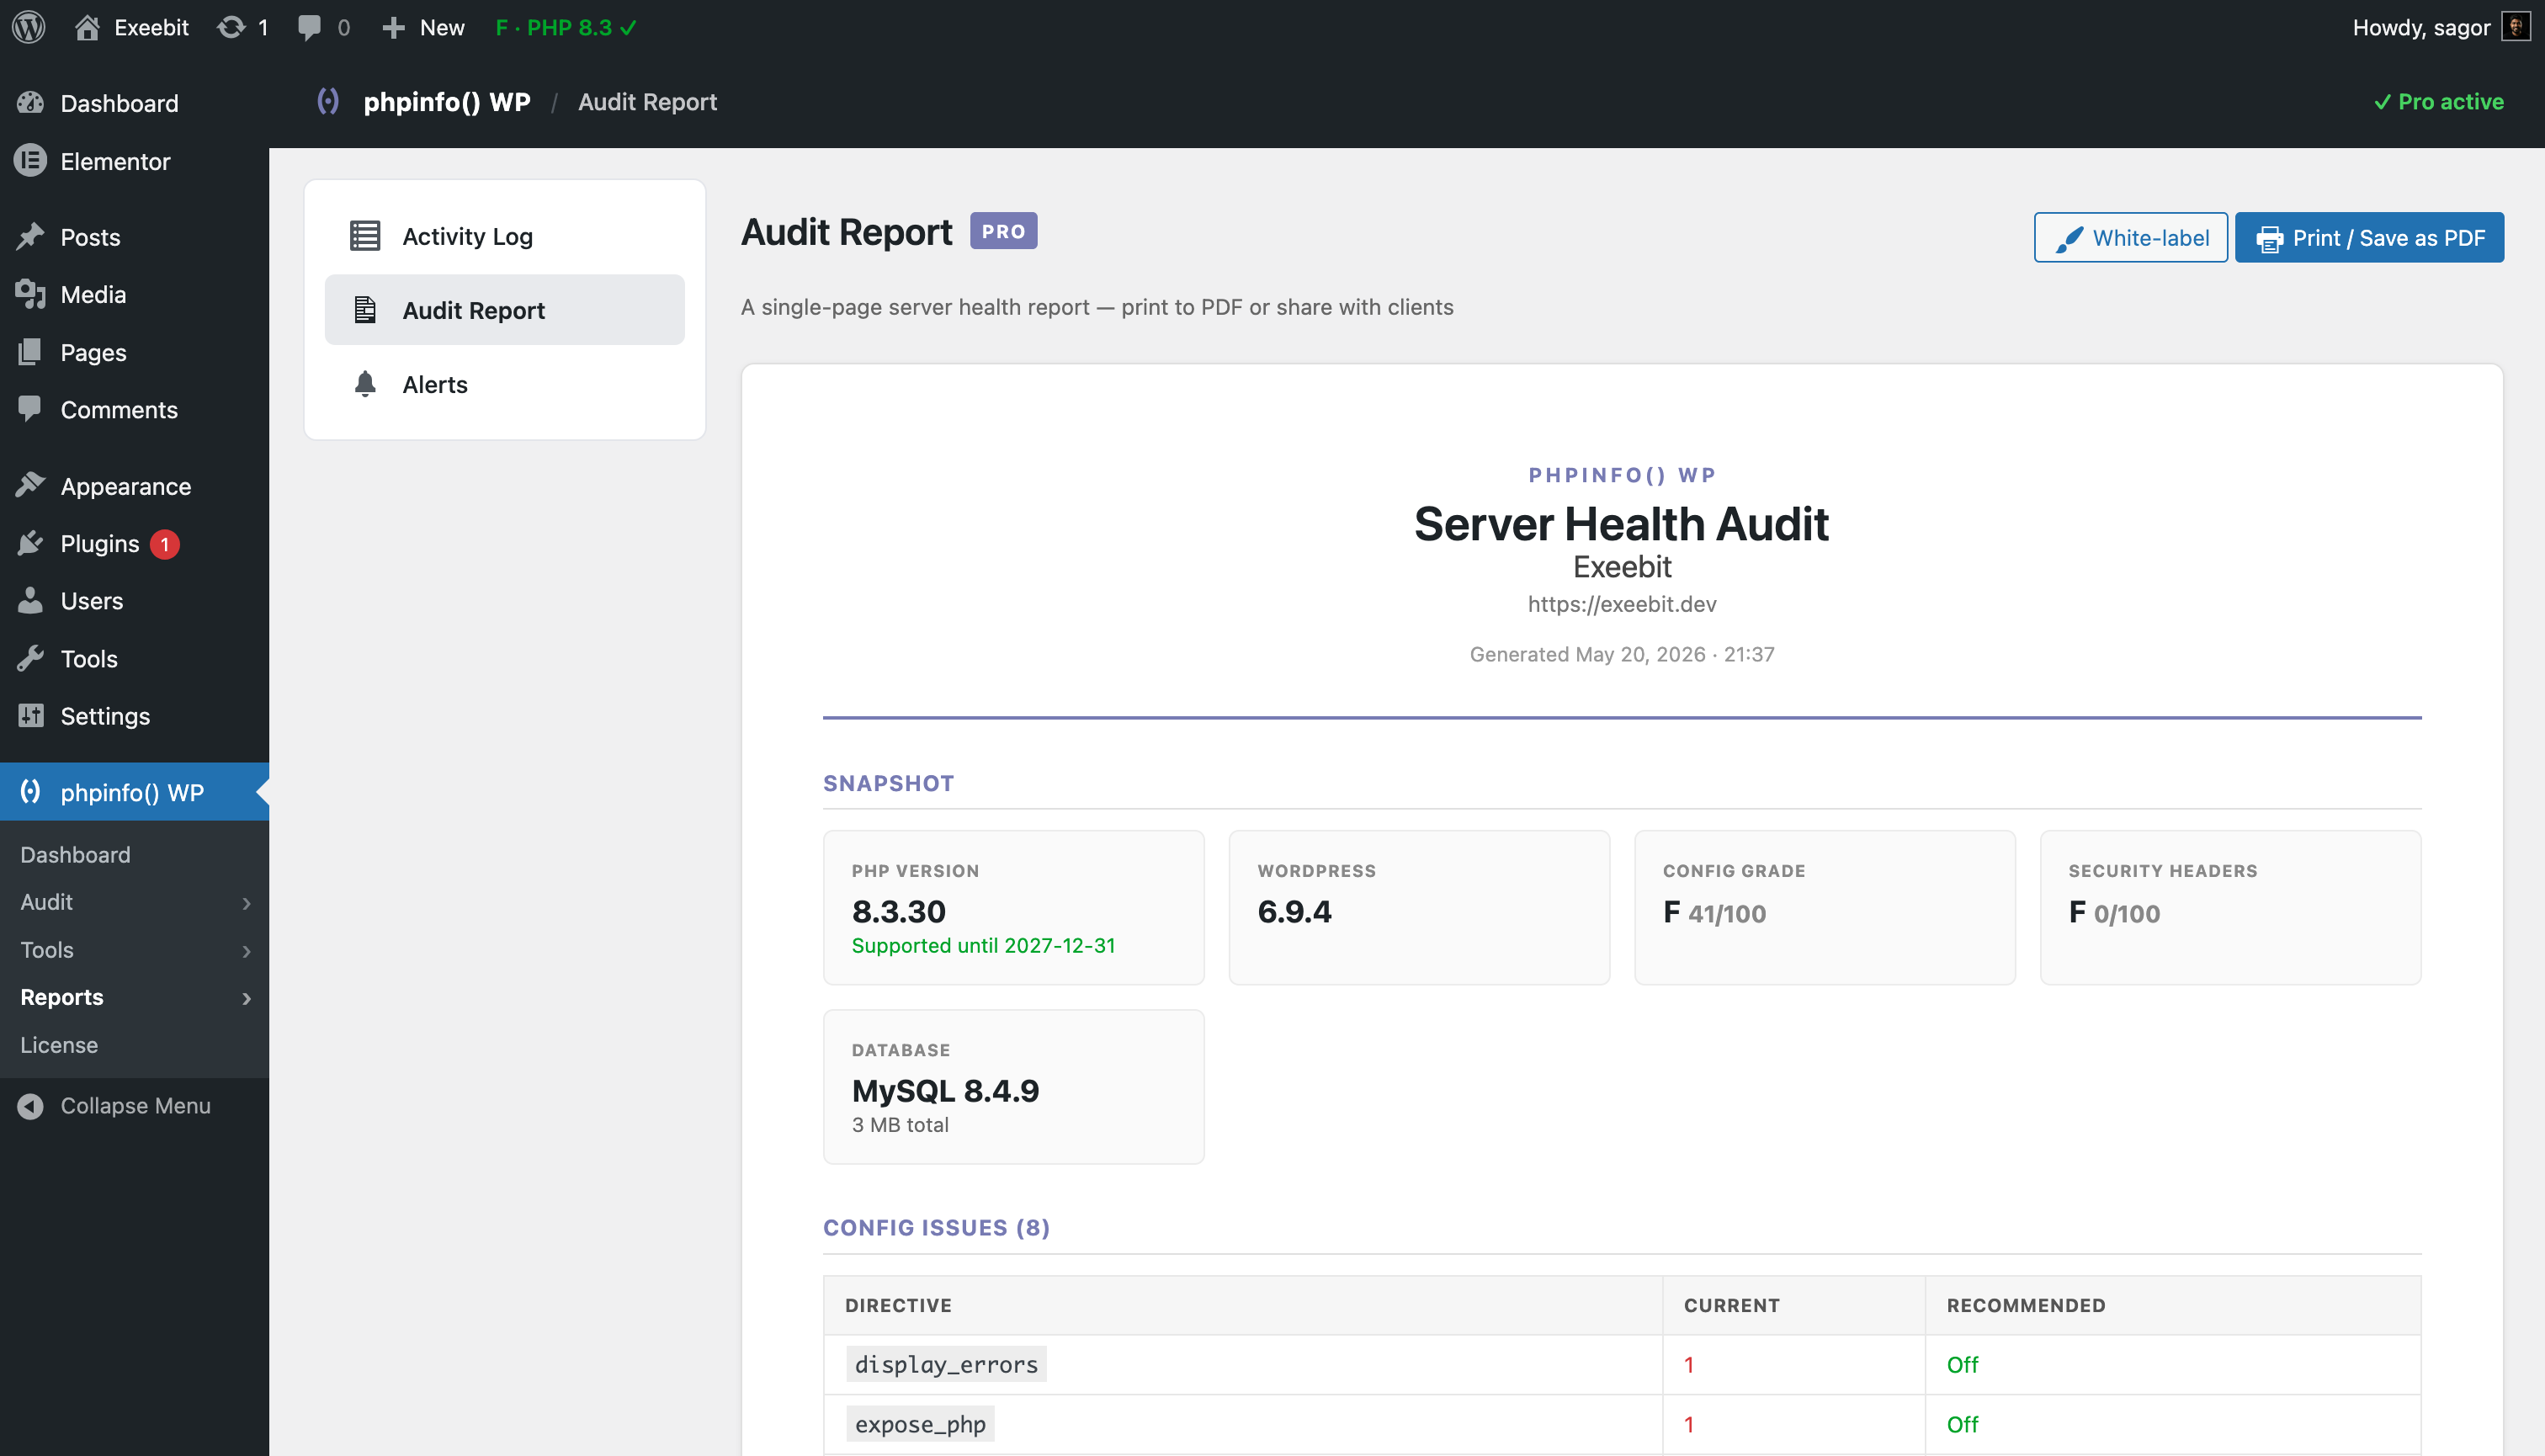Click the Media icon in sidebar
This screenshot has height=1456, width=2545.
[x=31, y=294]
